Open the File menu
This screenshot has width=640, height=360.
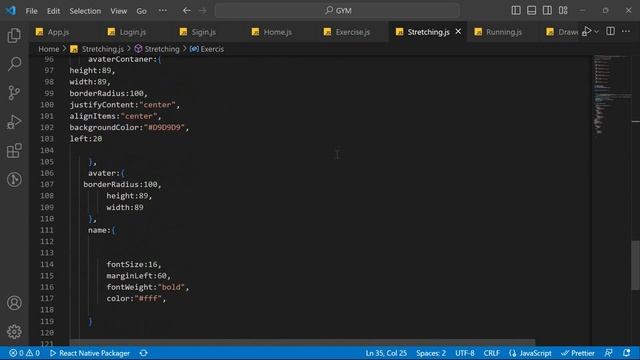point(31,11)
